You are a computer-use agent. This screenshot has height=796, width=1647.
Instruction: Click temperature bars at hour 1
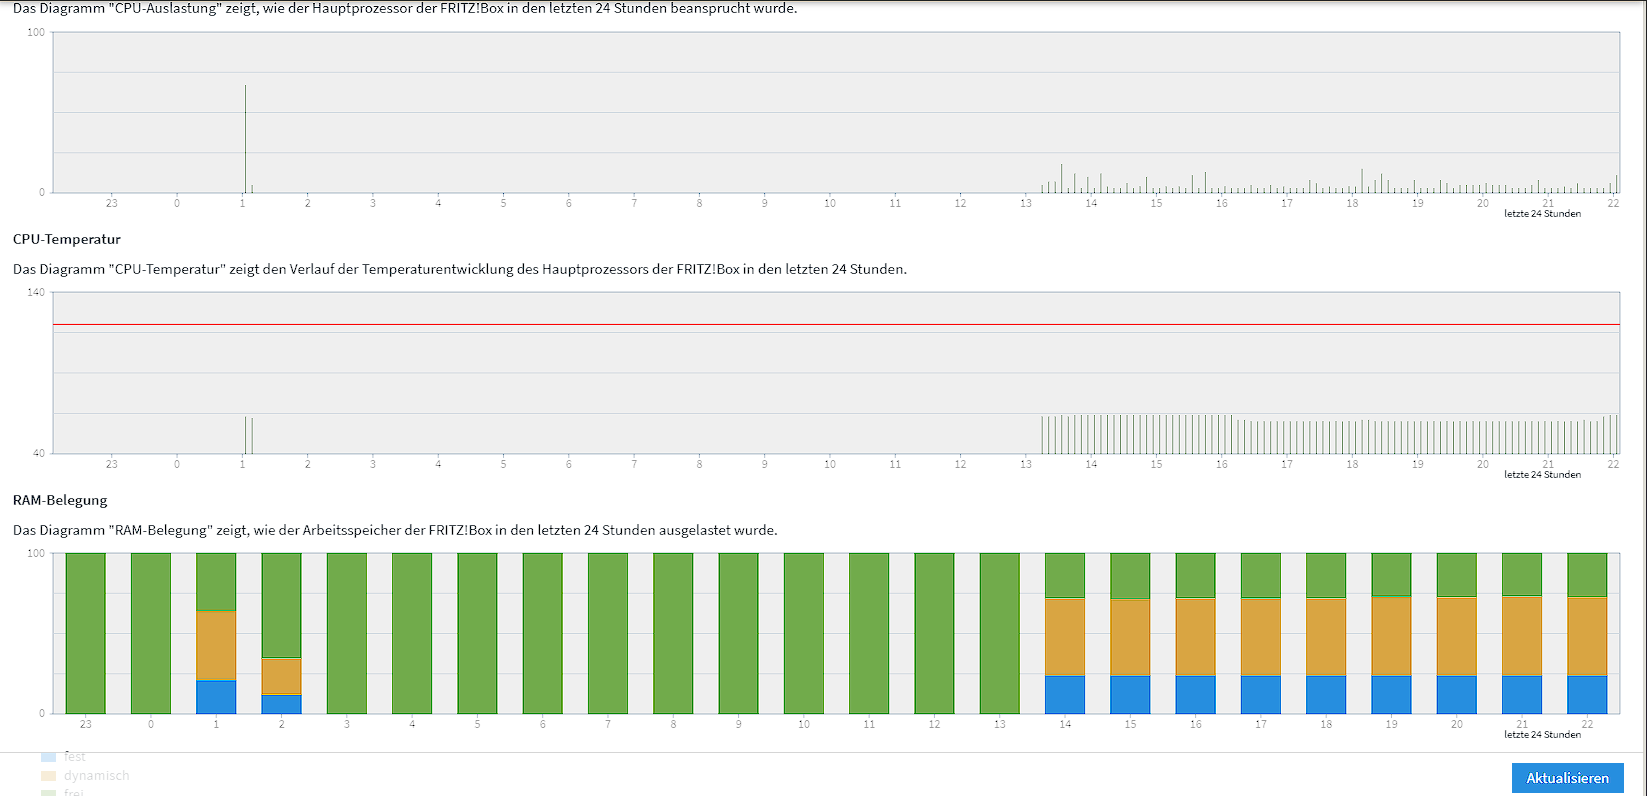[x=249, y=435]
